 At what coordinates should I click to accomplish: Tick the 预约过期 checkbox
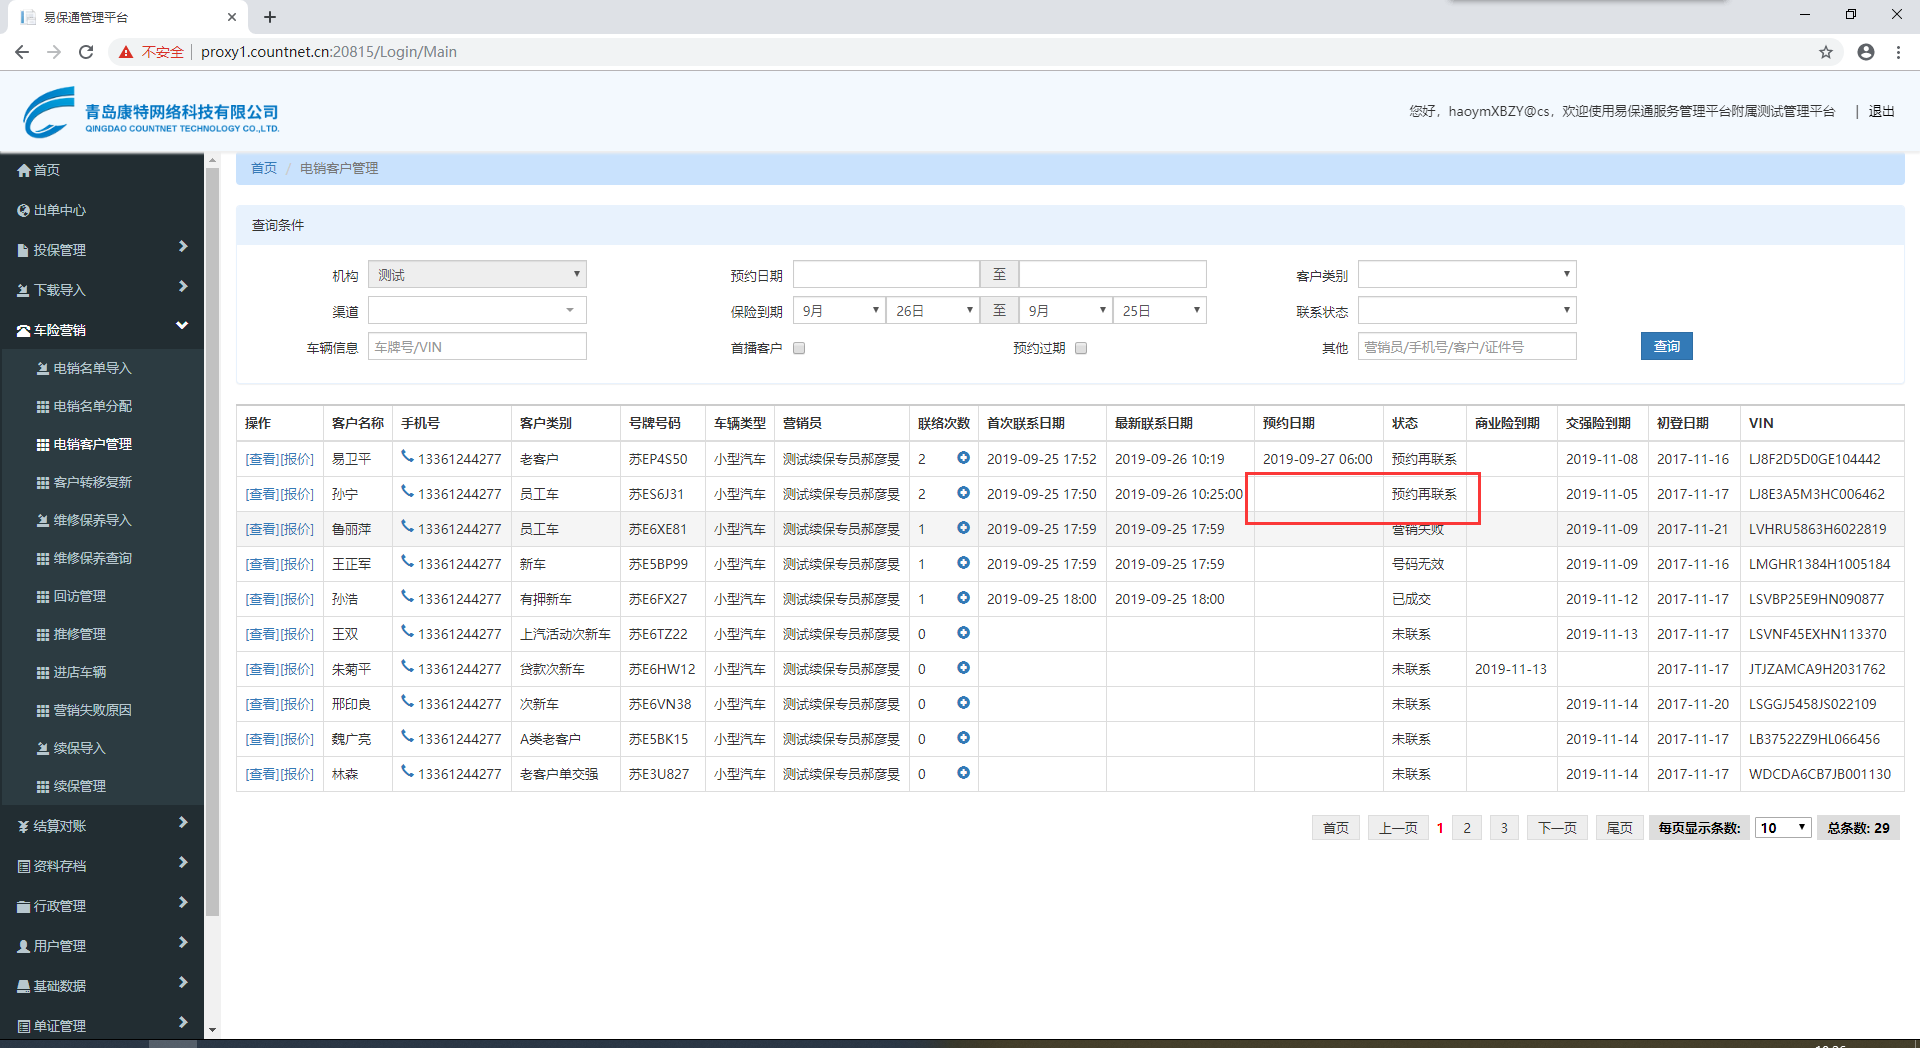[1081, 348]
